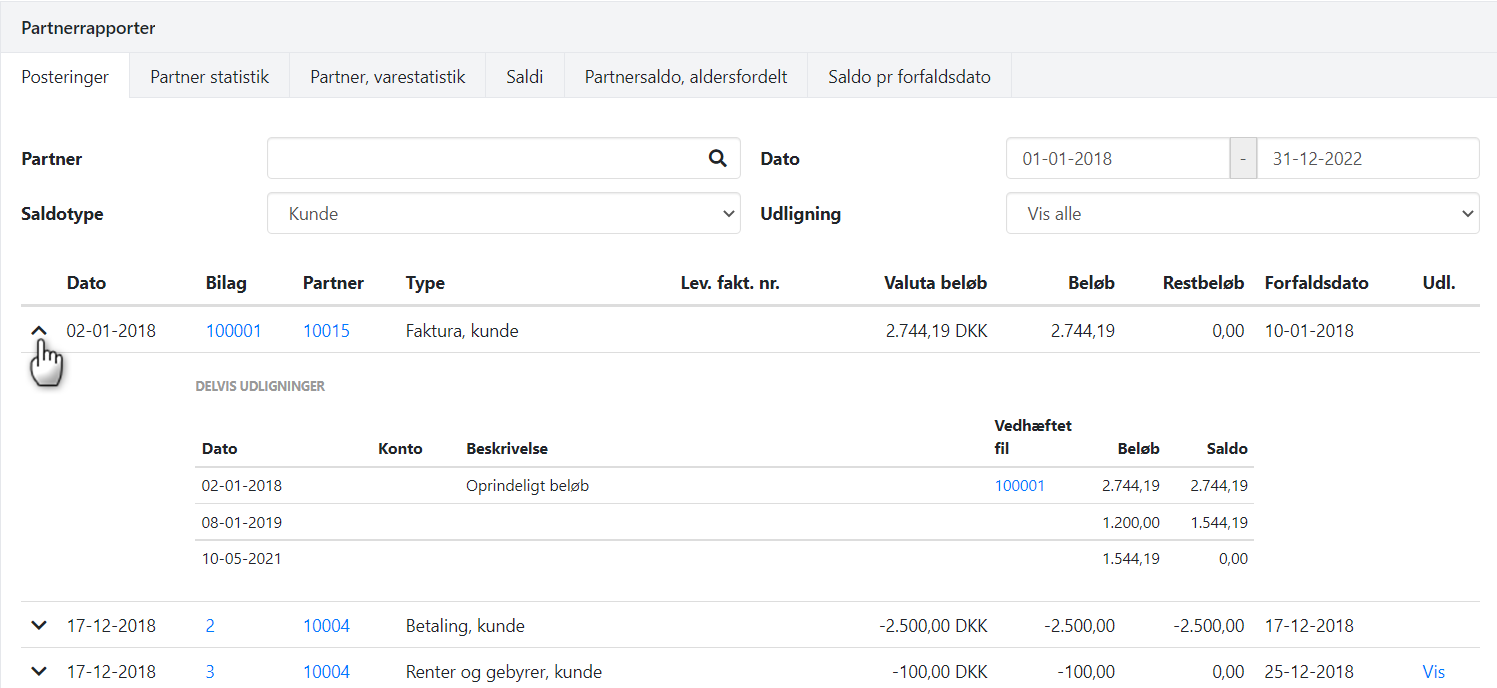This screenshot has width=1497, height=688.
Task: Open the Partnersaldo, aldersfordelt tab
Action: coord(685,75)
